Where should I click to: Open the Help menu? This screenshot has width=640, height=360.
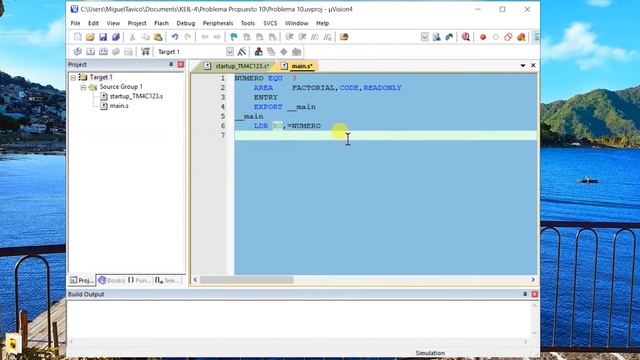322,23
